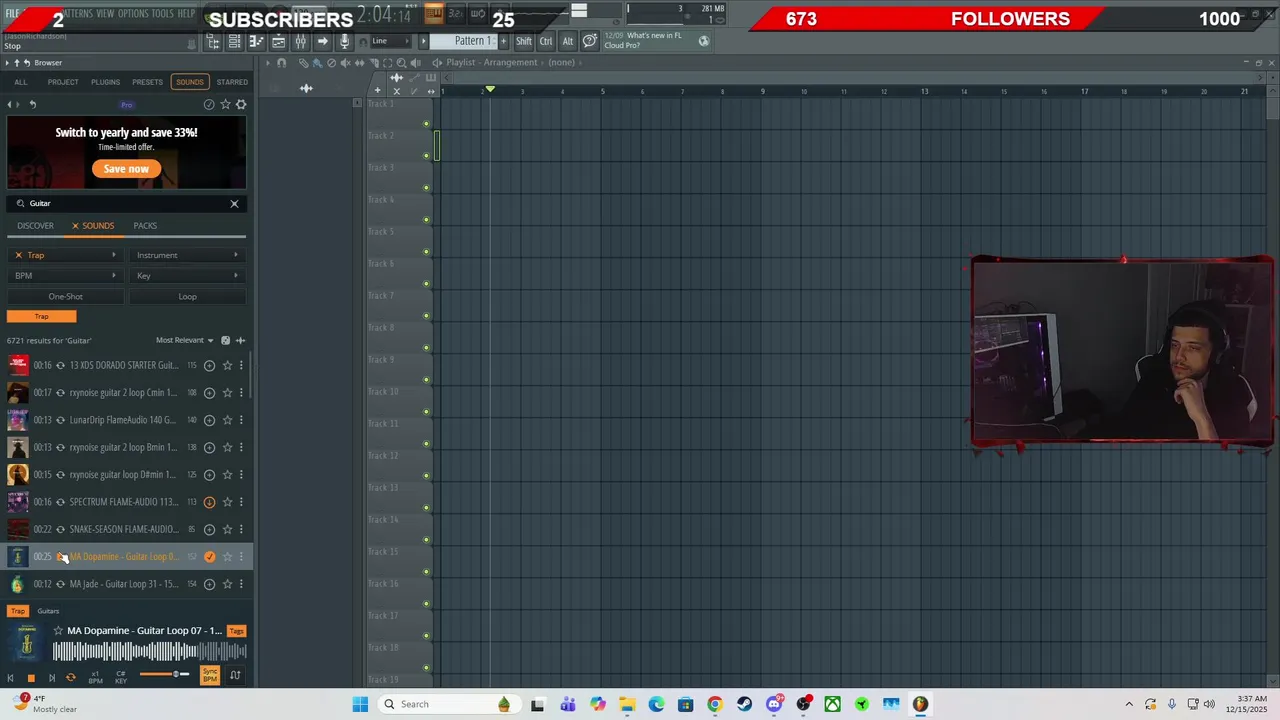Open the BPM filter dropdown
The image size is (1280, 720).
65,276
